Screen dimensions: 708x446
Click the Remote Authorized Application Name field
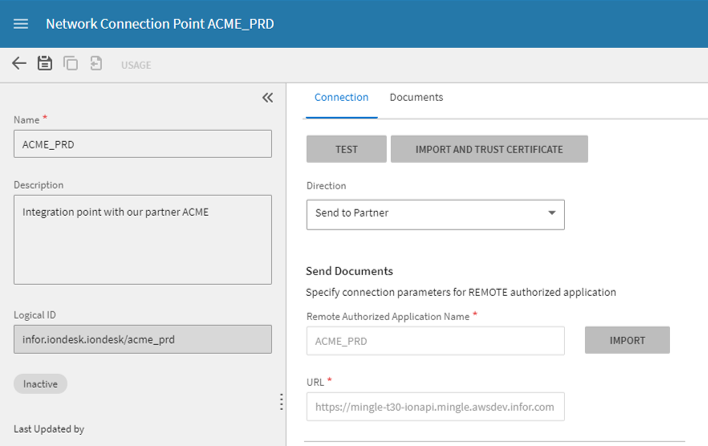pyautogui.click(x=435, y=340)
